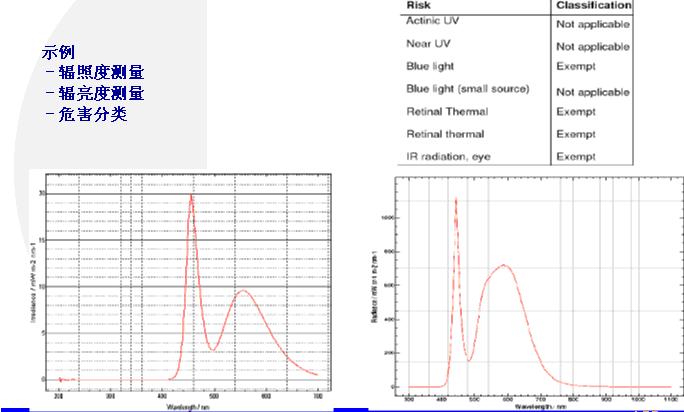Click the 'Classification' column header
684x412 pixels.
(593, 5)
